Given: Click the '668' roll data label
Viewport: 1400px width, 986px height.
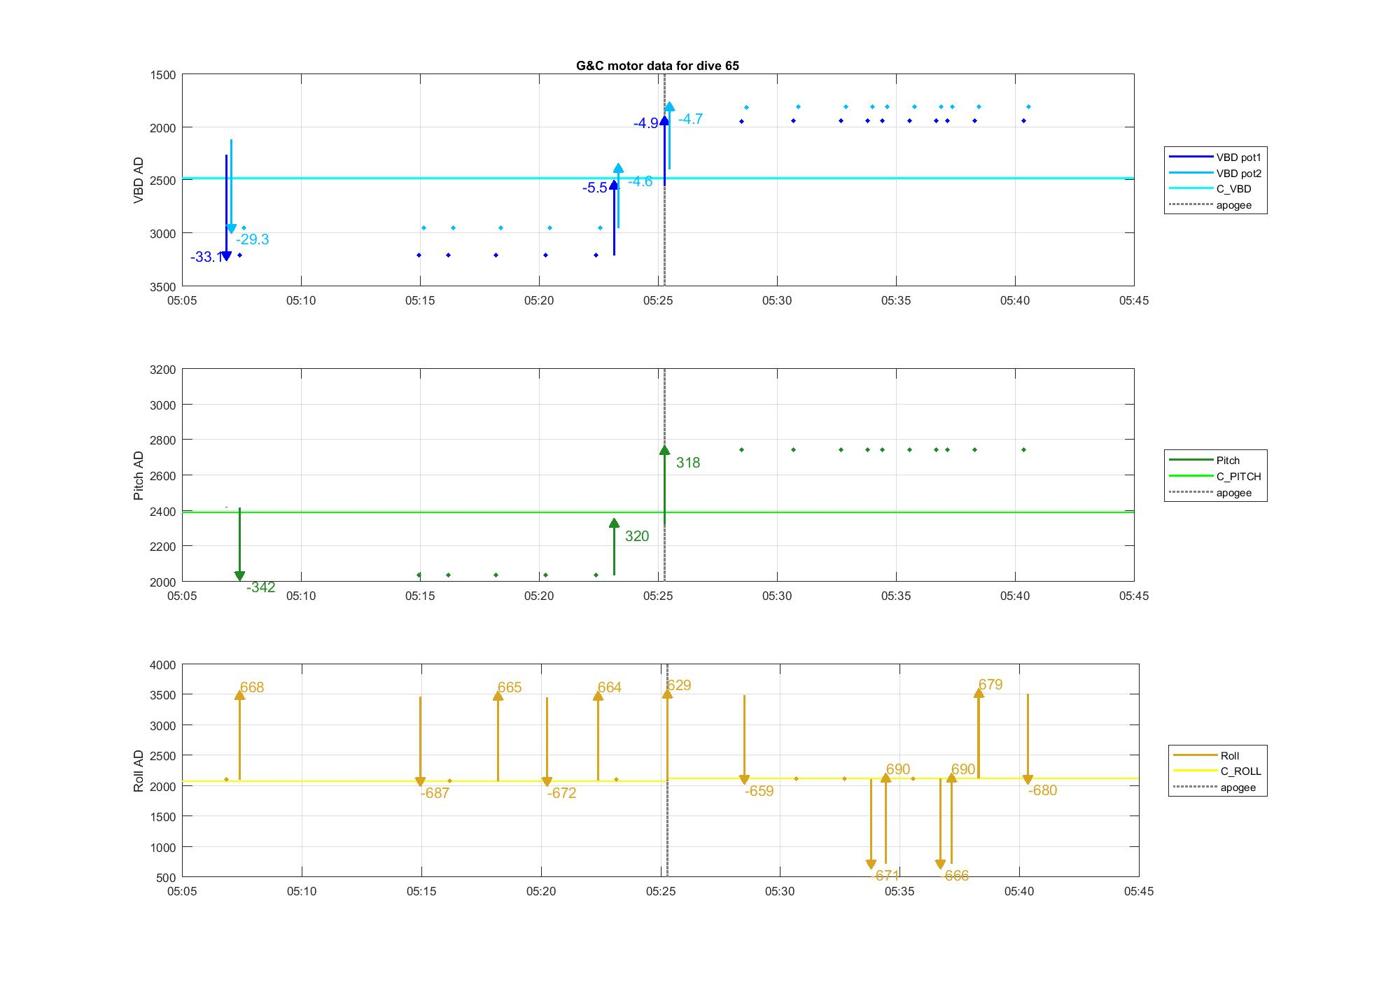Looking at the screenshot, I should click(x=252, y=688).
